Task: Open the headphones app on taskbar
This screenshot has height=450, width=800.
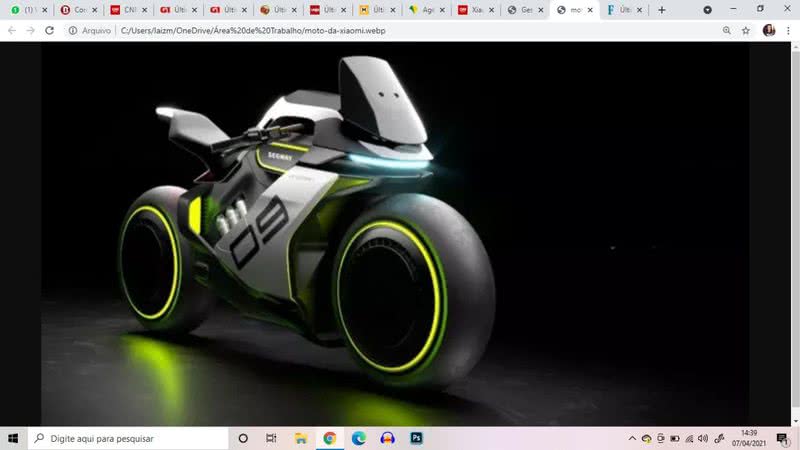Action: [x=388, y=438]
